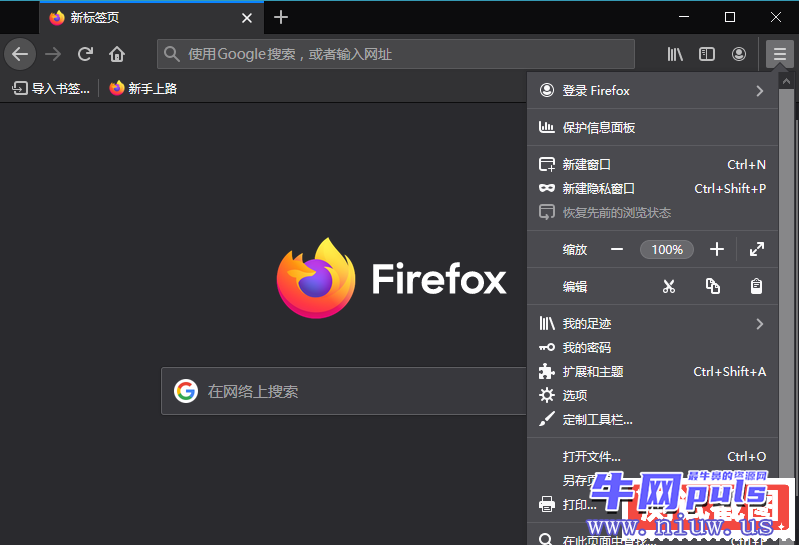The height and width of the screenshot is (545, 799).
Task: Reset zoom via the 100% button
Action: pos(667,250)
